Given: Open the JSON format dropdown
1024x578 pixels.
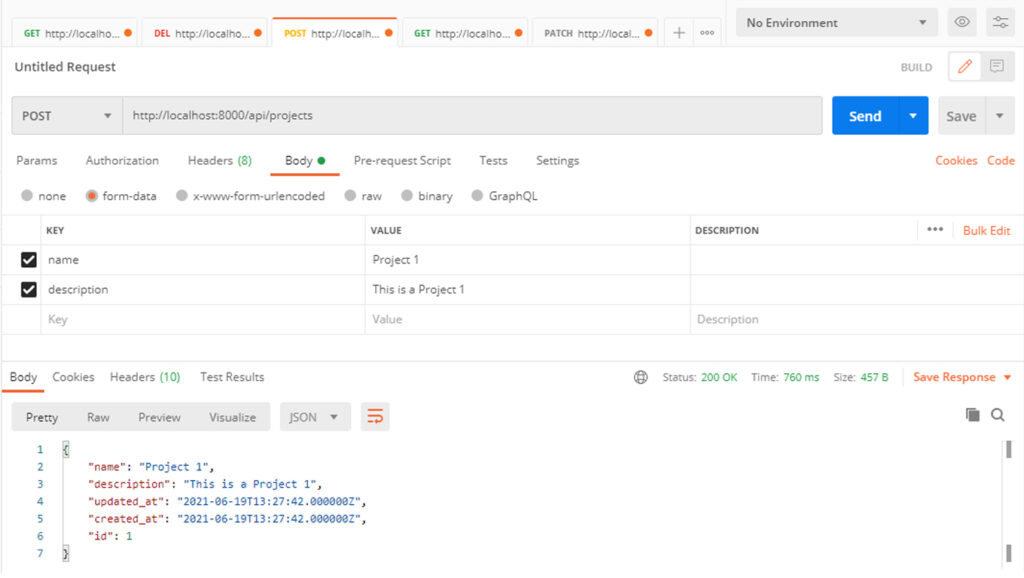Looking at the screenshot, I should tap(315, 417).
